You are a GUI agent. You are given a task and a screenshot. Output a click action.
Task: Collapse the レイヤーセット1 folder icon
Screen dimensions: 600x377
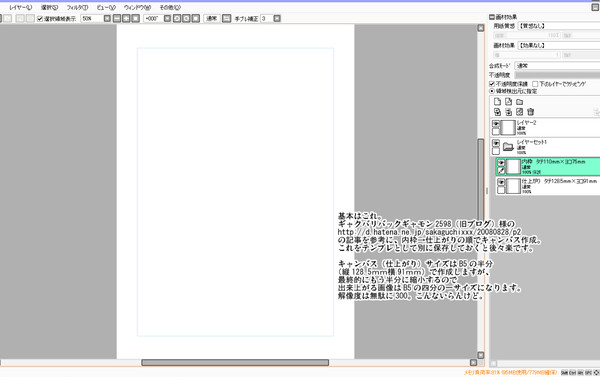coord(508,147)
